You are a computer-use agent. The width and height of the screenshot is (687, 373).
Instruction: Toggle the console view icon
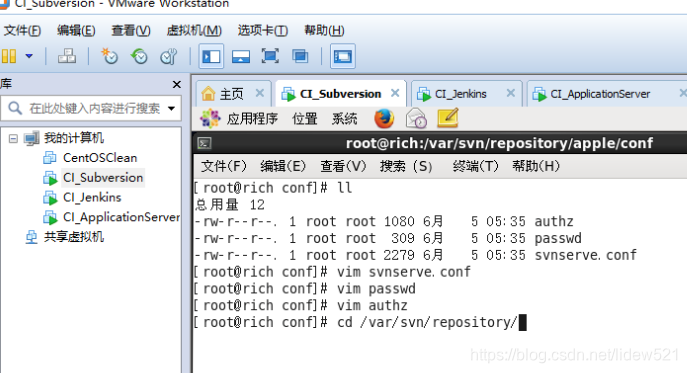343,56
